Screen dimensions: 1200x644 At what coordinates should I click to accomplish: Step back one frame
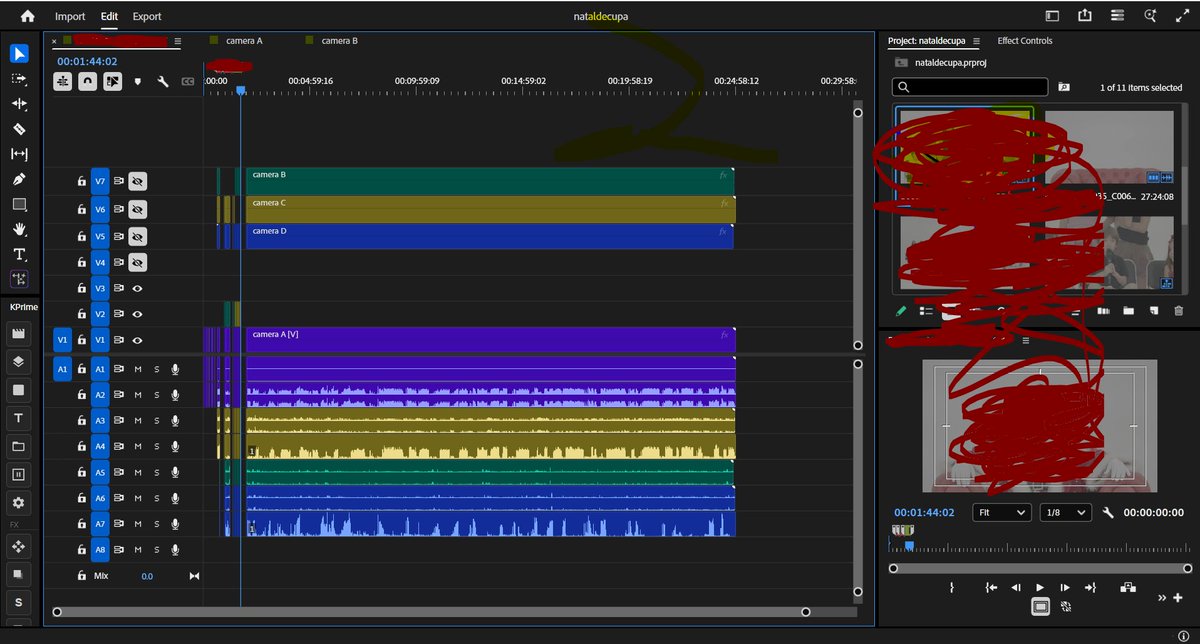[x=1016, y=588]
